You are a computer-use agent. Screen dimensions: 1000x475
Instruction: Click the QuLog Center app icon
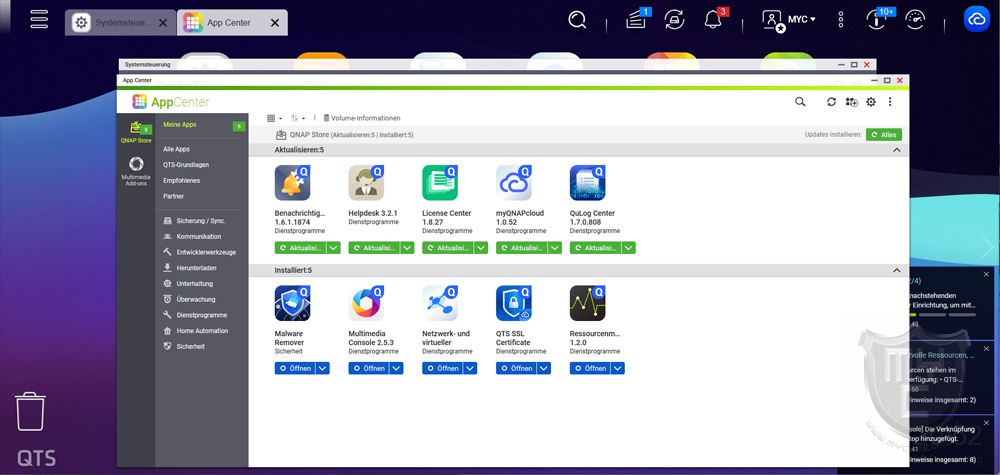click(x=587, y=183)
